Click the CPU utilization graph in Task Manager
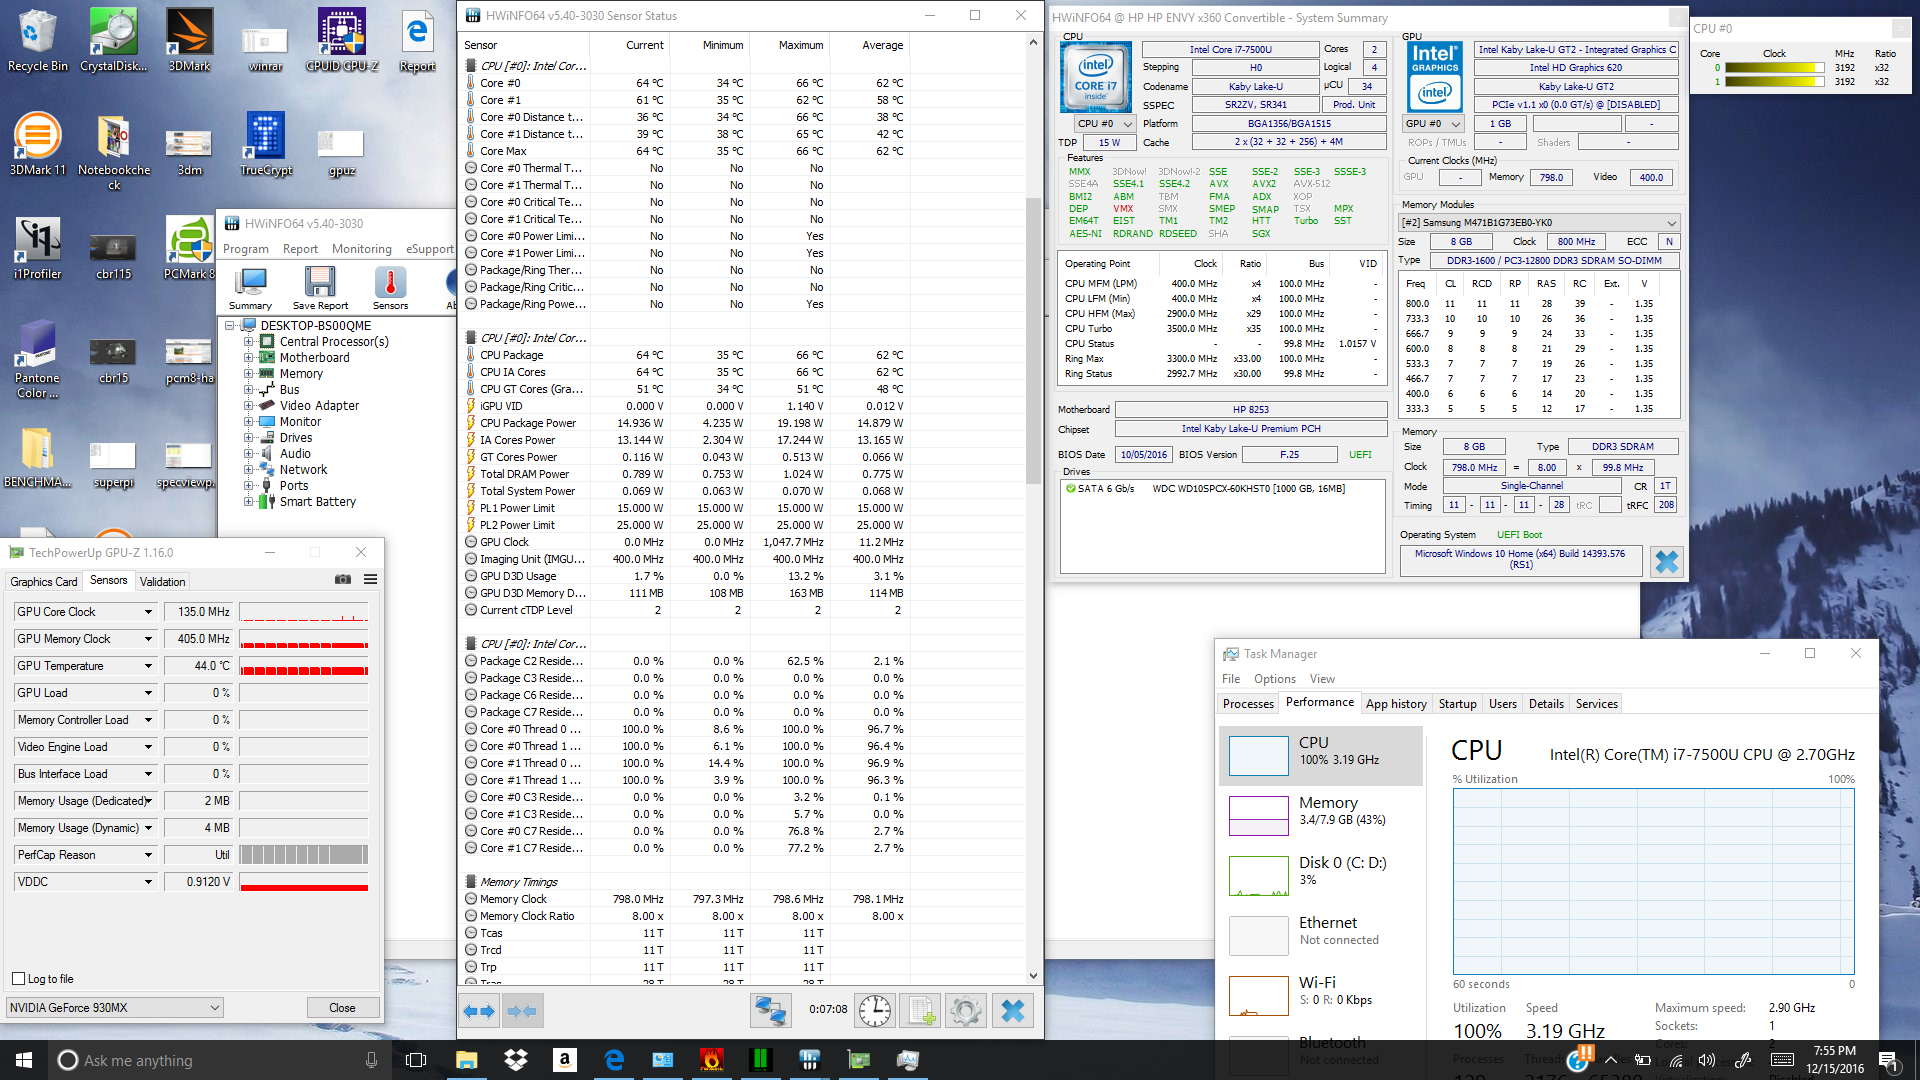The image size is (1920, 1080). click(x=1654, y=881)
